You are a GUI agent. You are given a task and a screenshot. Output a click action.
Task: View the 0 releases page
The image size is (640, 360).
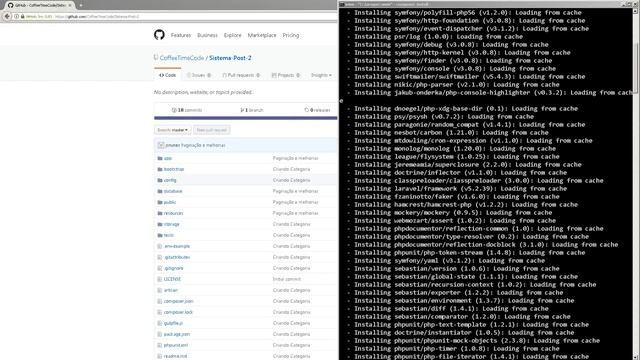(x=317, y=110)
